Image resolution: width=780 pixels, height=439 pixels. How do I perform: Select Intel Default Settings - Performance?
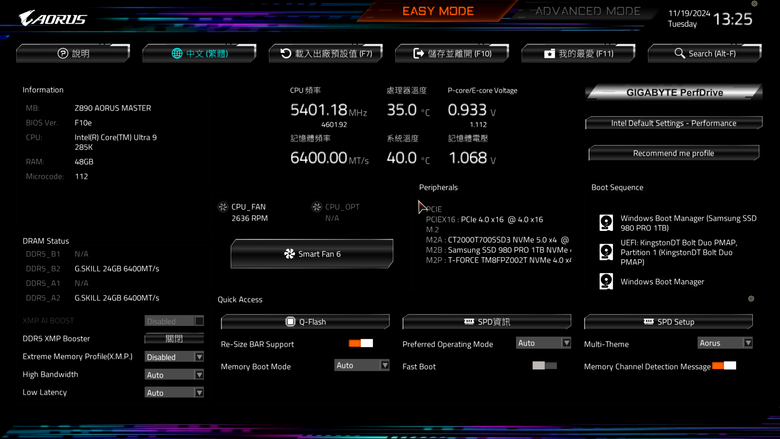(x=674, y=123)
